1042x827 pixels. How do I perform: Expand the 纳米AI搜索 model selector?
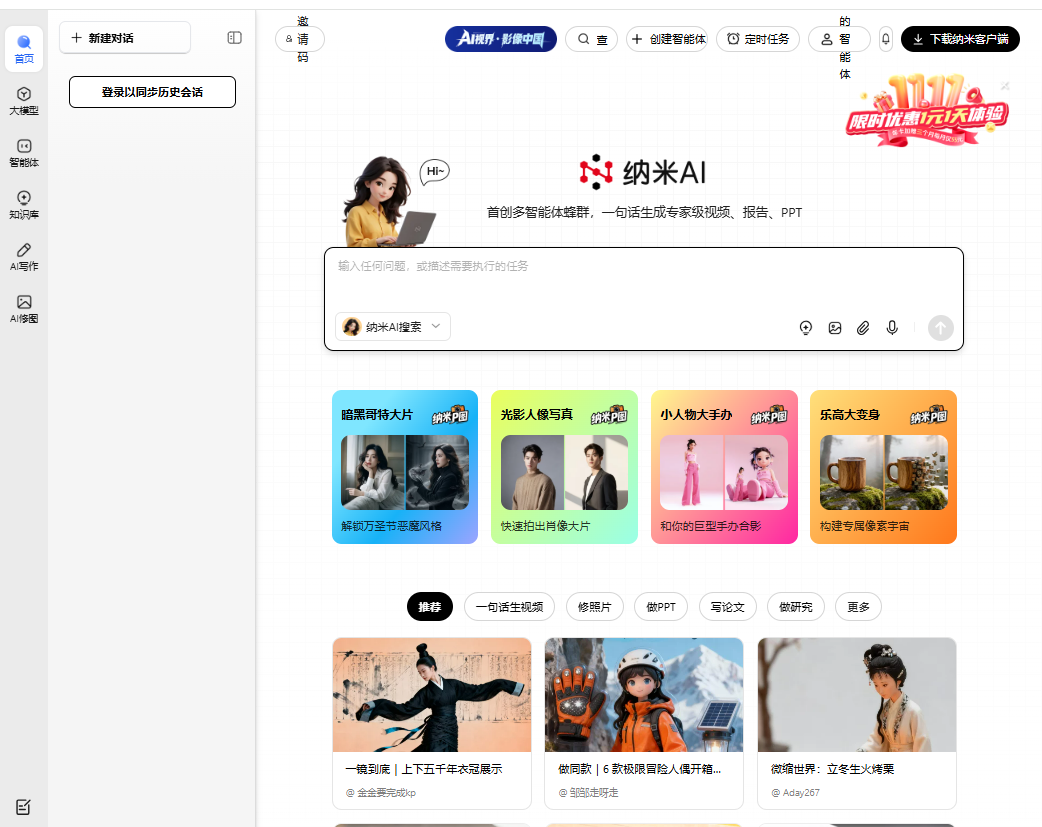[x=393, y=326]
